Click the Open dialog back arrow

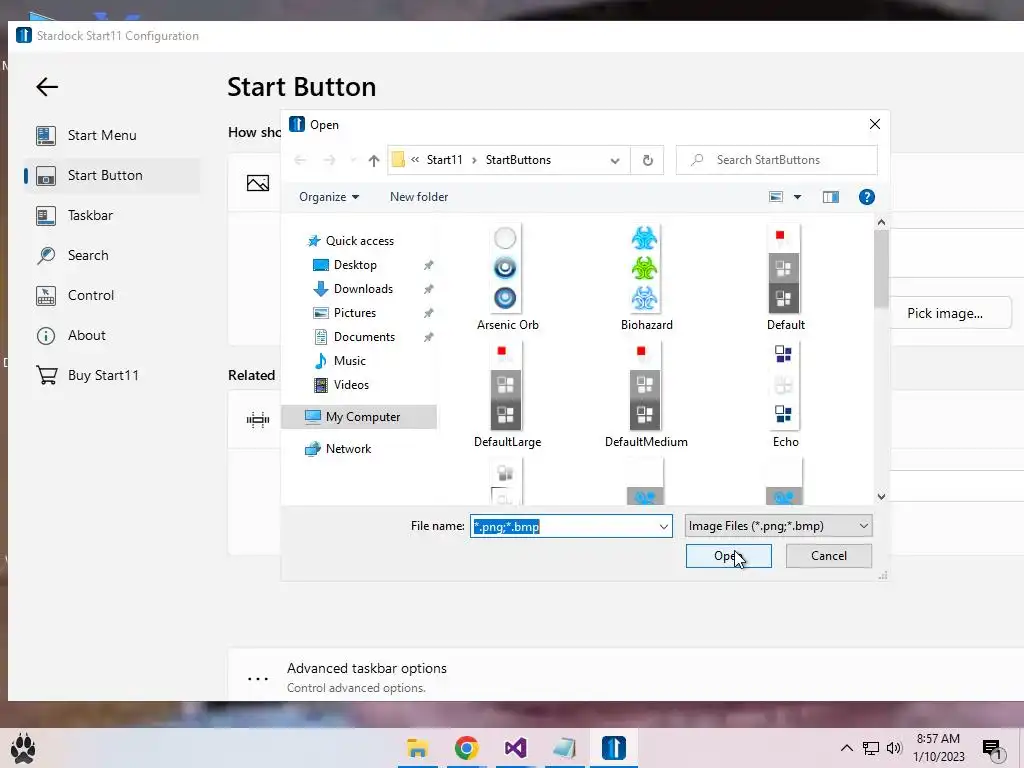300,160
